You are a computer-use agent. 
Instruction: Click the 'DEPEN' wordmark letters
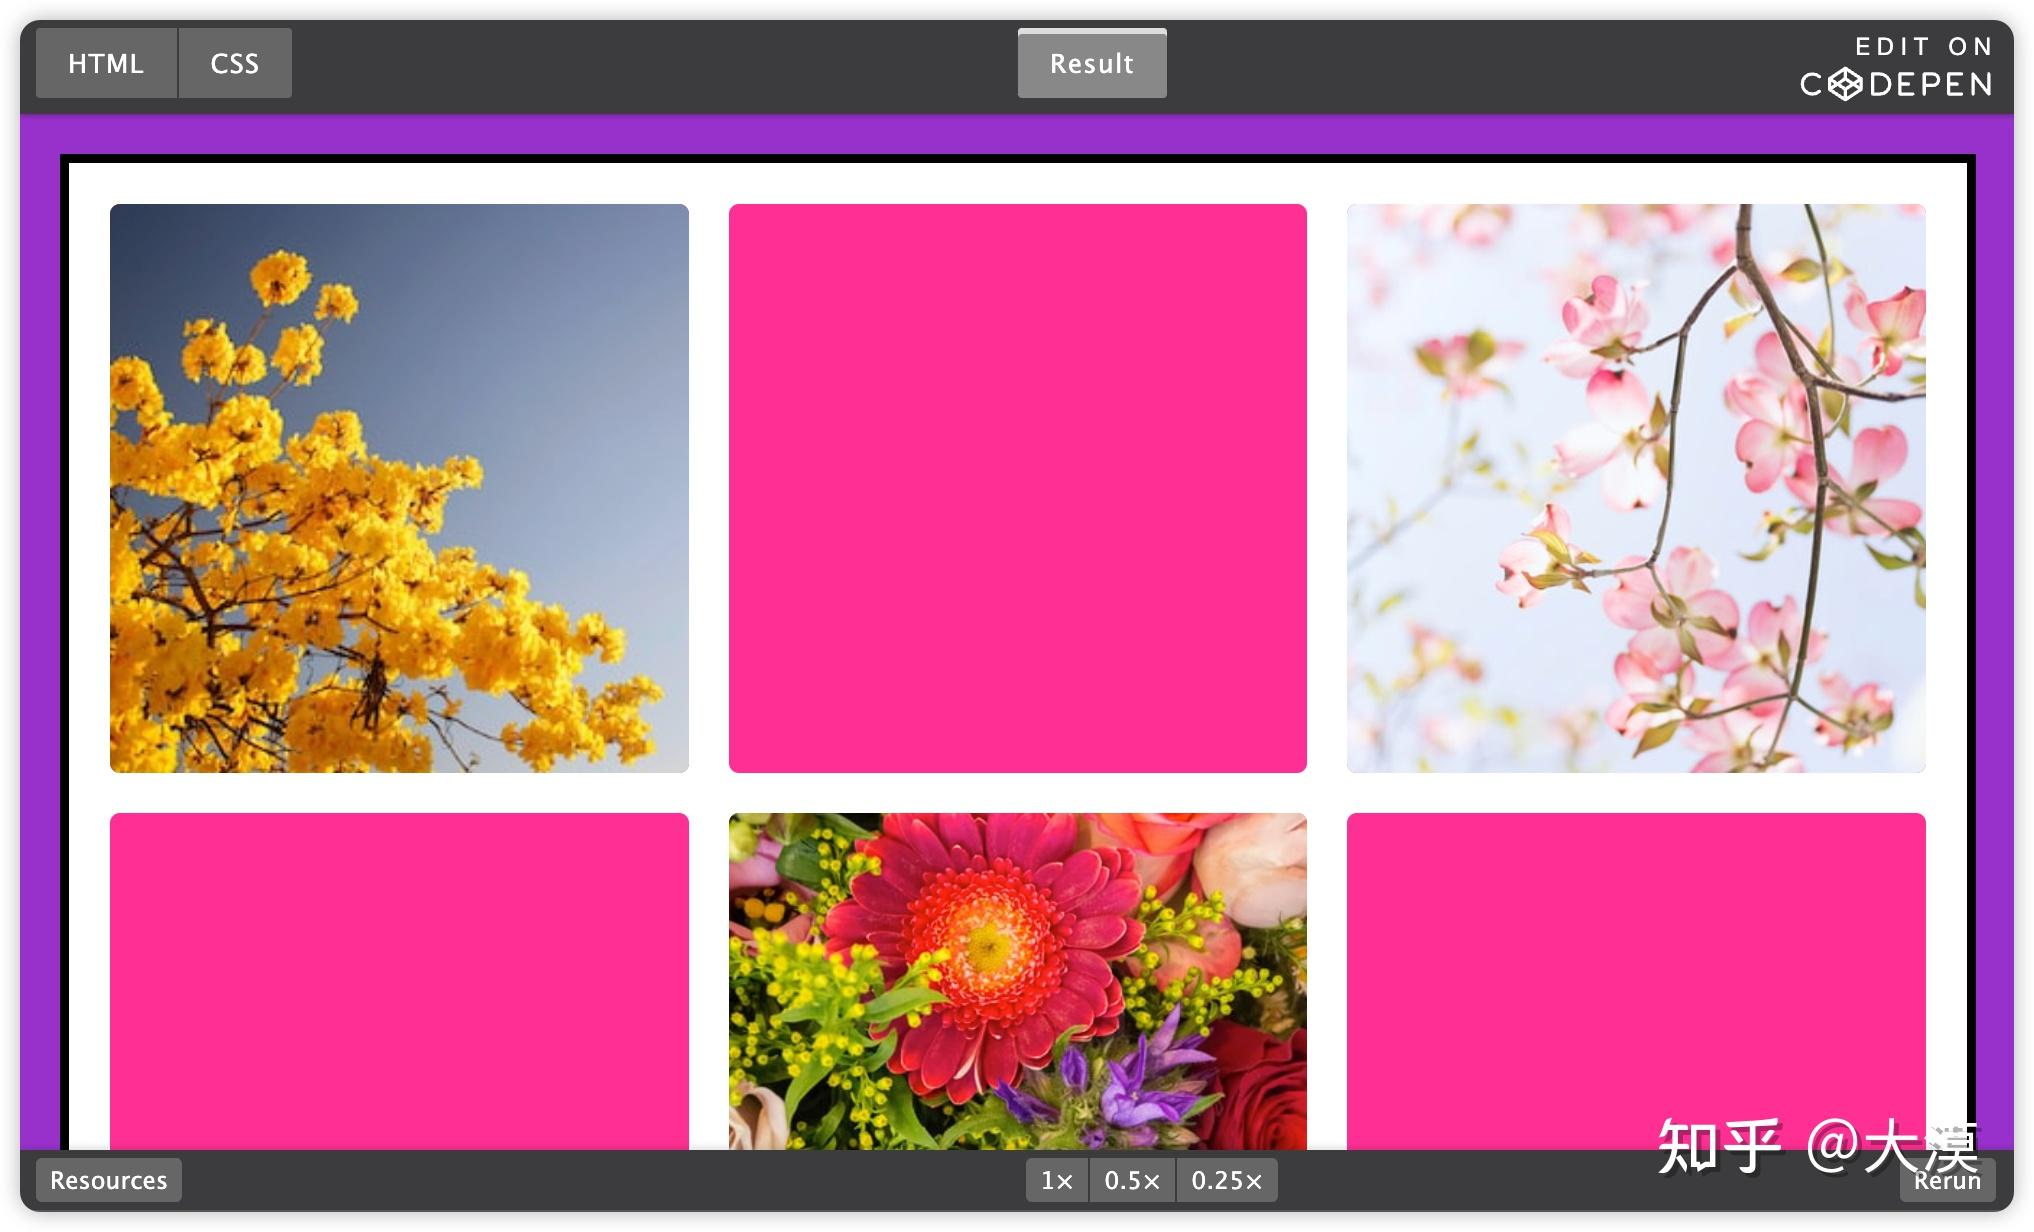[1931, 84]
